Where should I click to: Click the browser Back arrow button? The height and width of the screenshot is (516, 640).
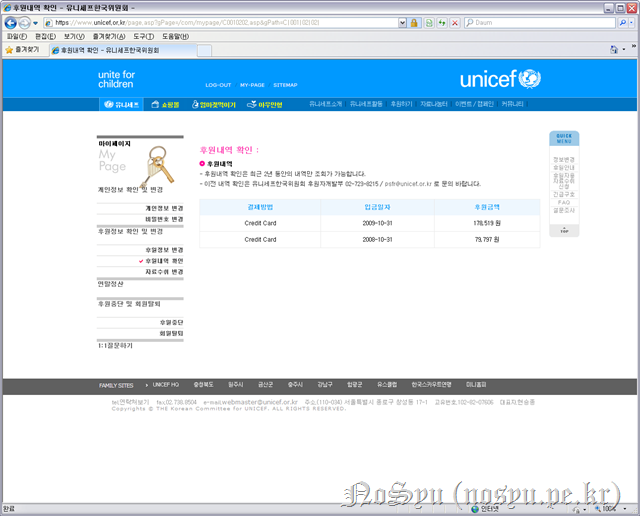[x=10, y=22]
